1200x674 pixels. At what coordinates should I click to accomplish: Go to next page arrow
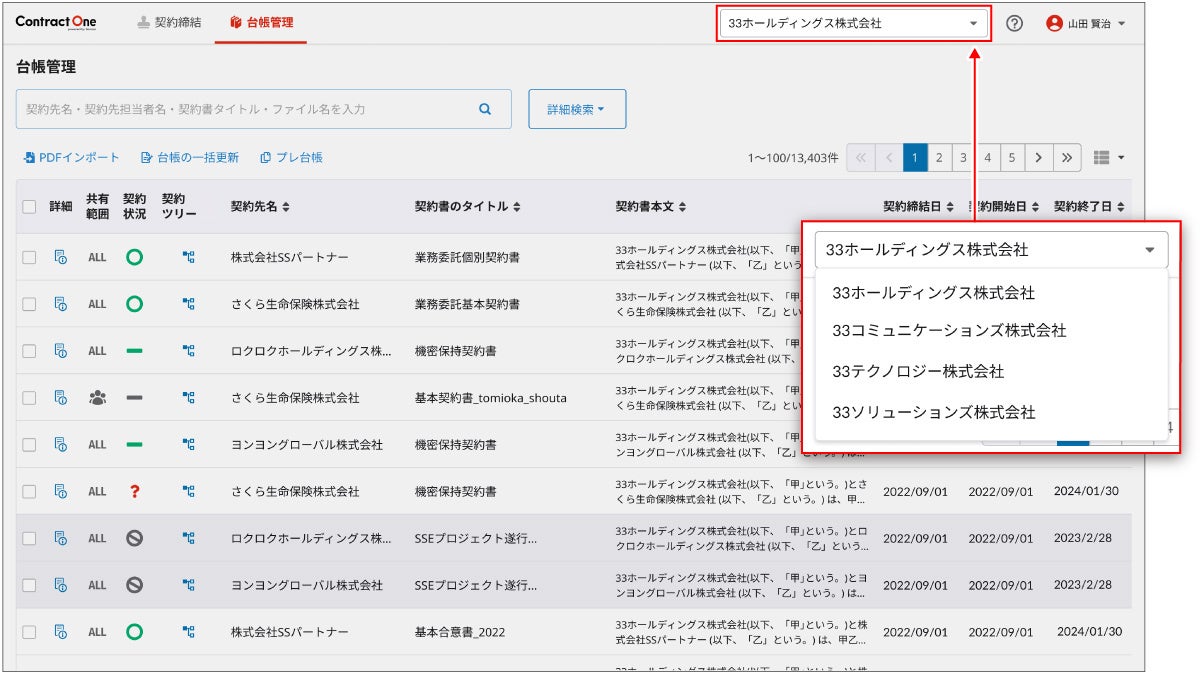[x=1039, y=158]
